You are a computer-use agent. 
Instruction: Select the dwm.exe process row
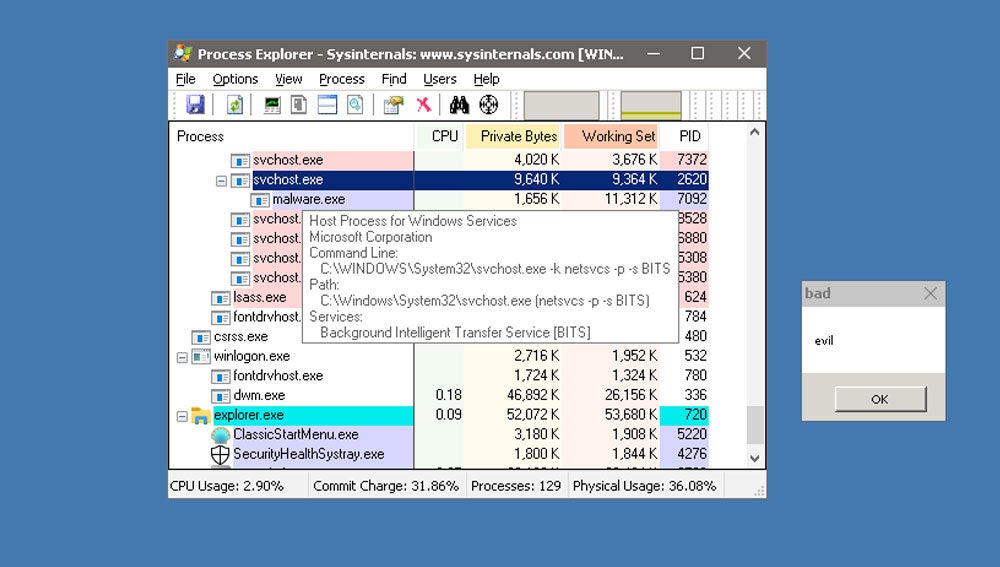click(439, 395)
